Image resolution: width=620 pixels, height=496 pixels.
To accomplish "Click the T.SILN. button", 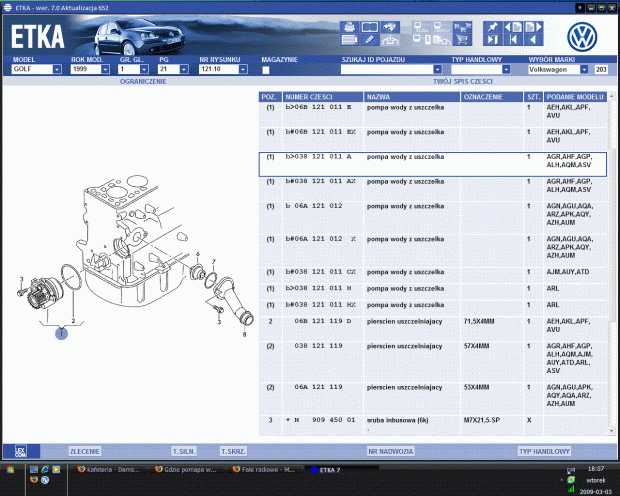I will (x=184, y=451).
